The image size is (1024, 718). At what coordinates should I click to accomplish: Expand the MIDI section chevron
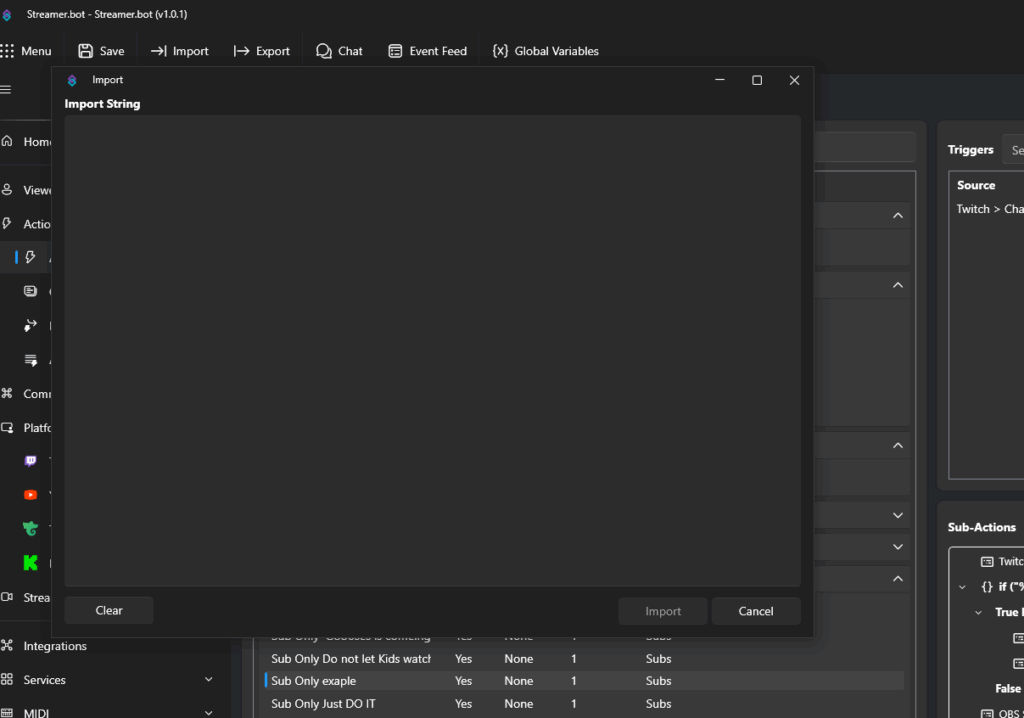[x=208, y=713]
